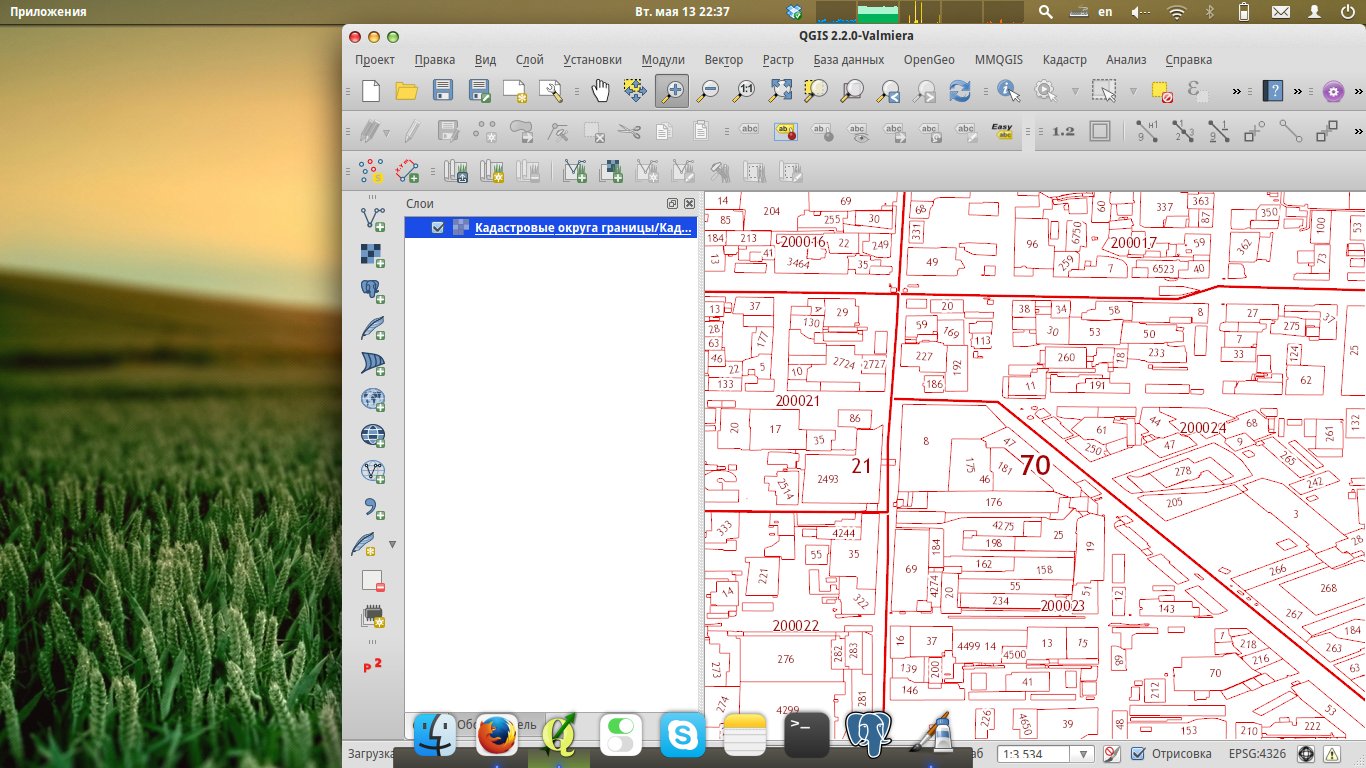The height and width of the screenshot is (768, 1366).
Task: Click Add PostGIS Layer elephant icon
Action: [373, 291]
